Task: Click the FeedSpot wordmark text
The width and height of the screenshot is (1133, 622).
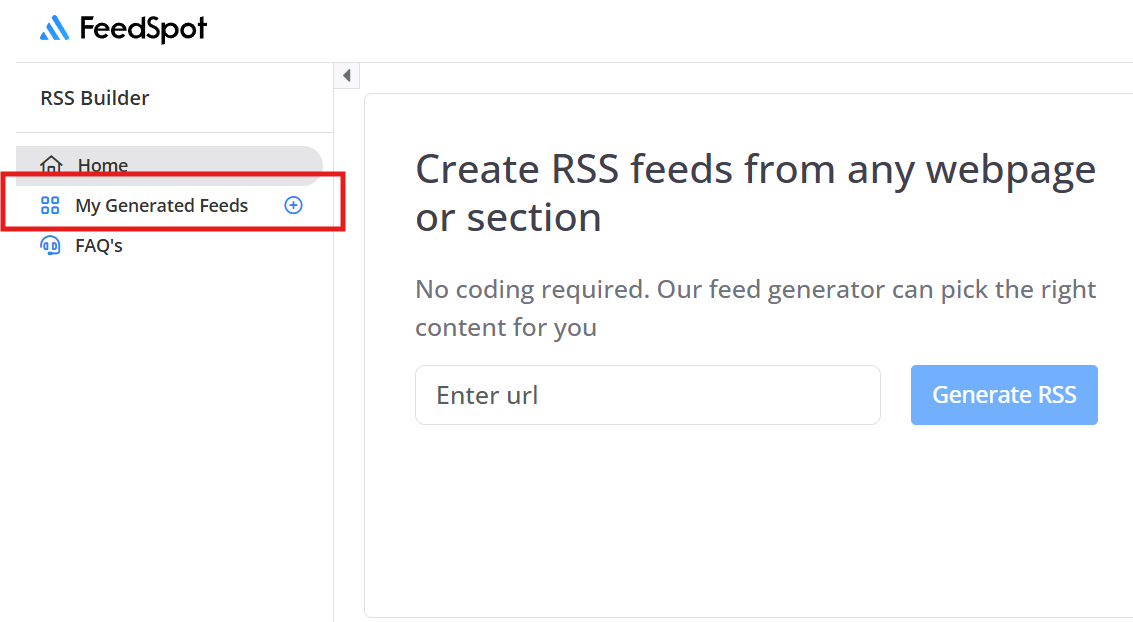Action: (143, 29)
